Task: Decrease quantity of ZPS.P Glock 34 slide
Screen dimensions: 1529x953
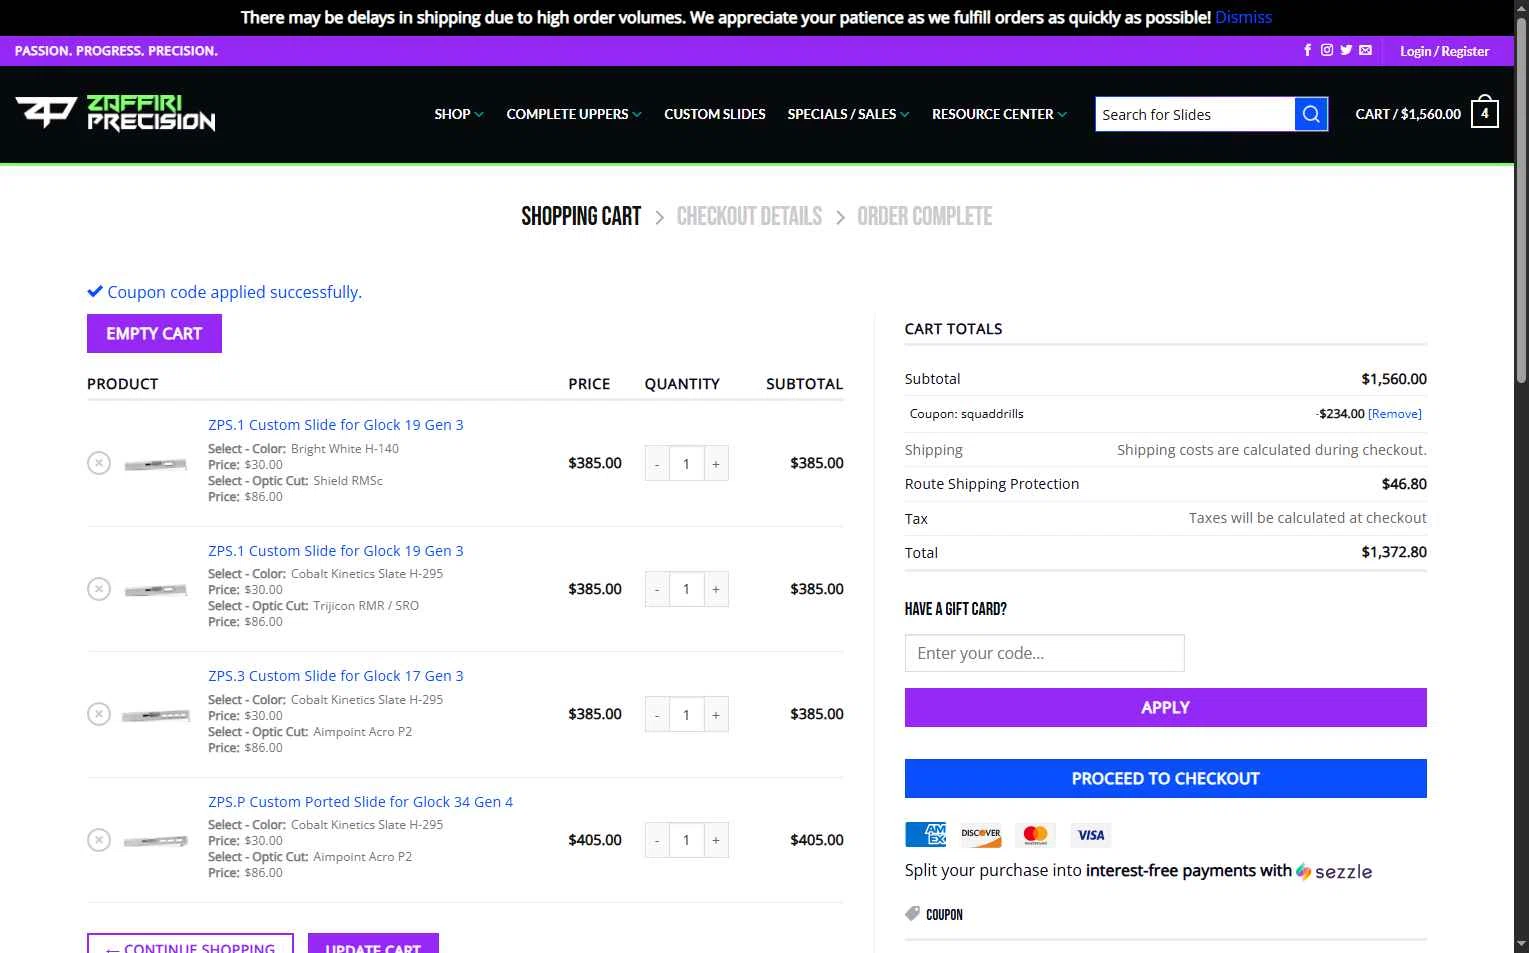Action: click(657, 840)
